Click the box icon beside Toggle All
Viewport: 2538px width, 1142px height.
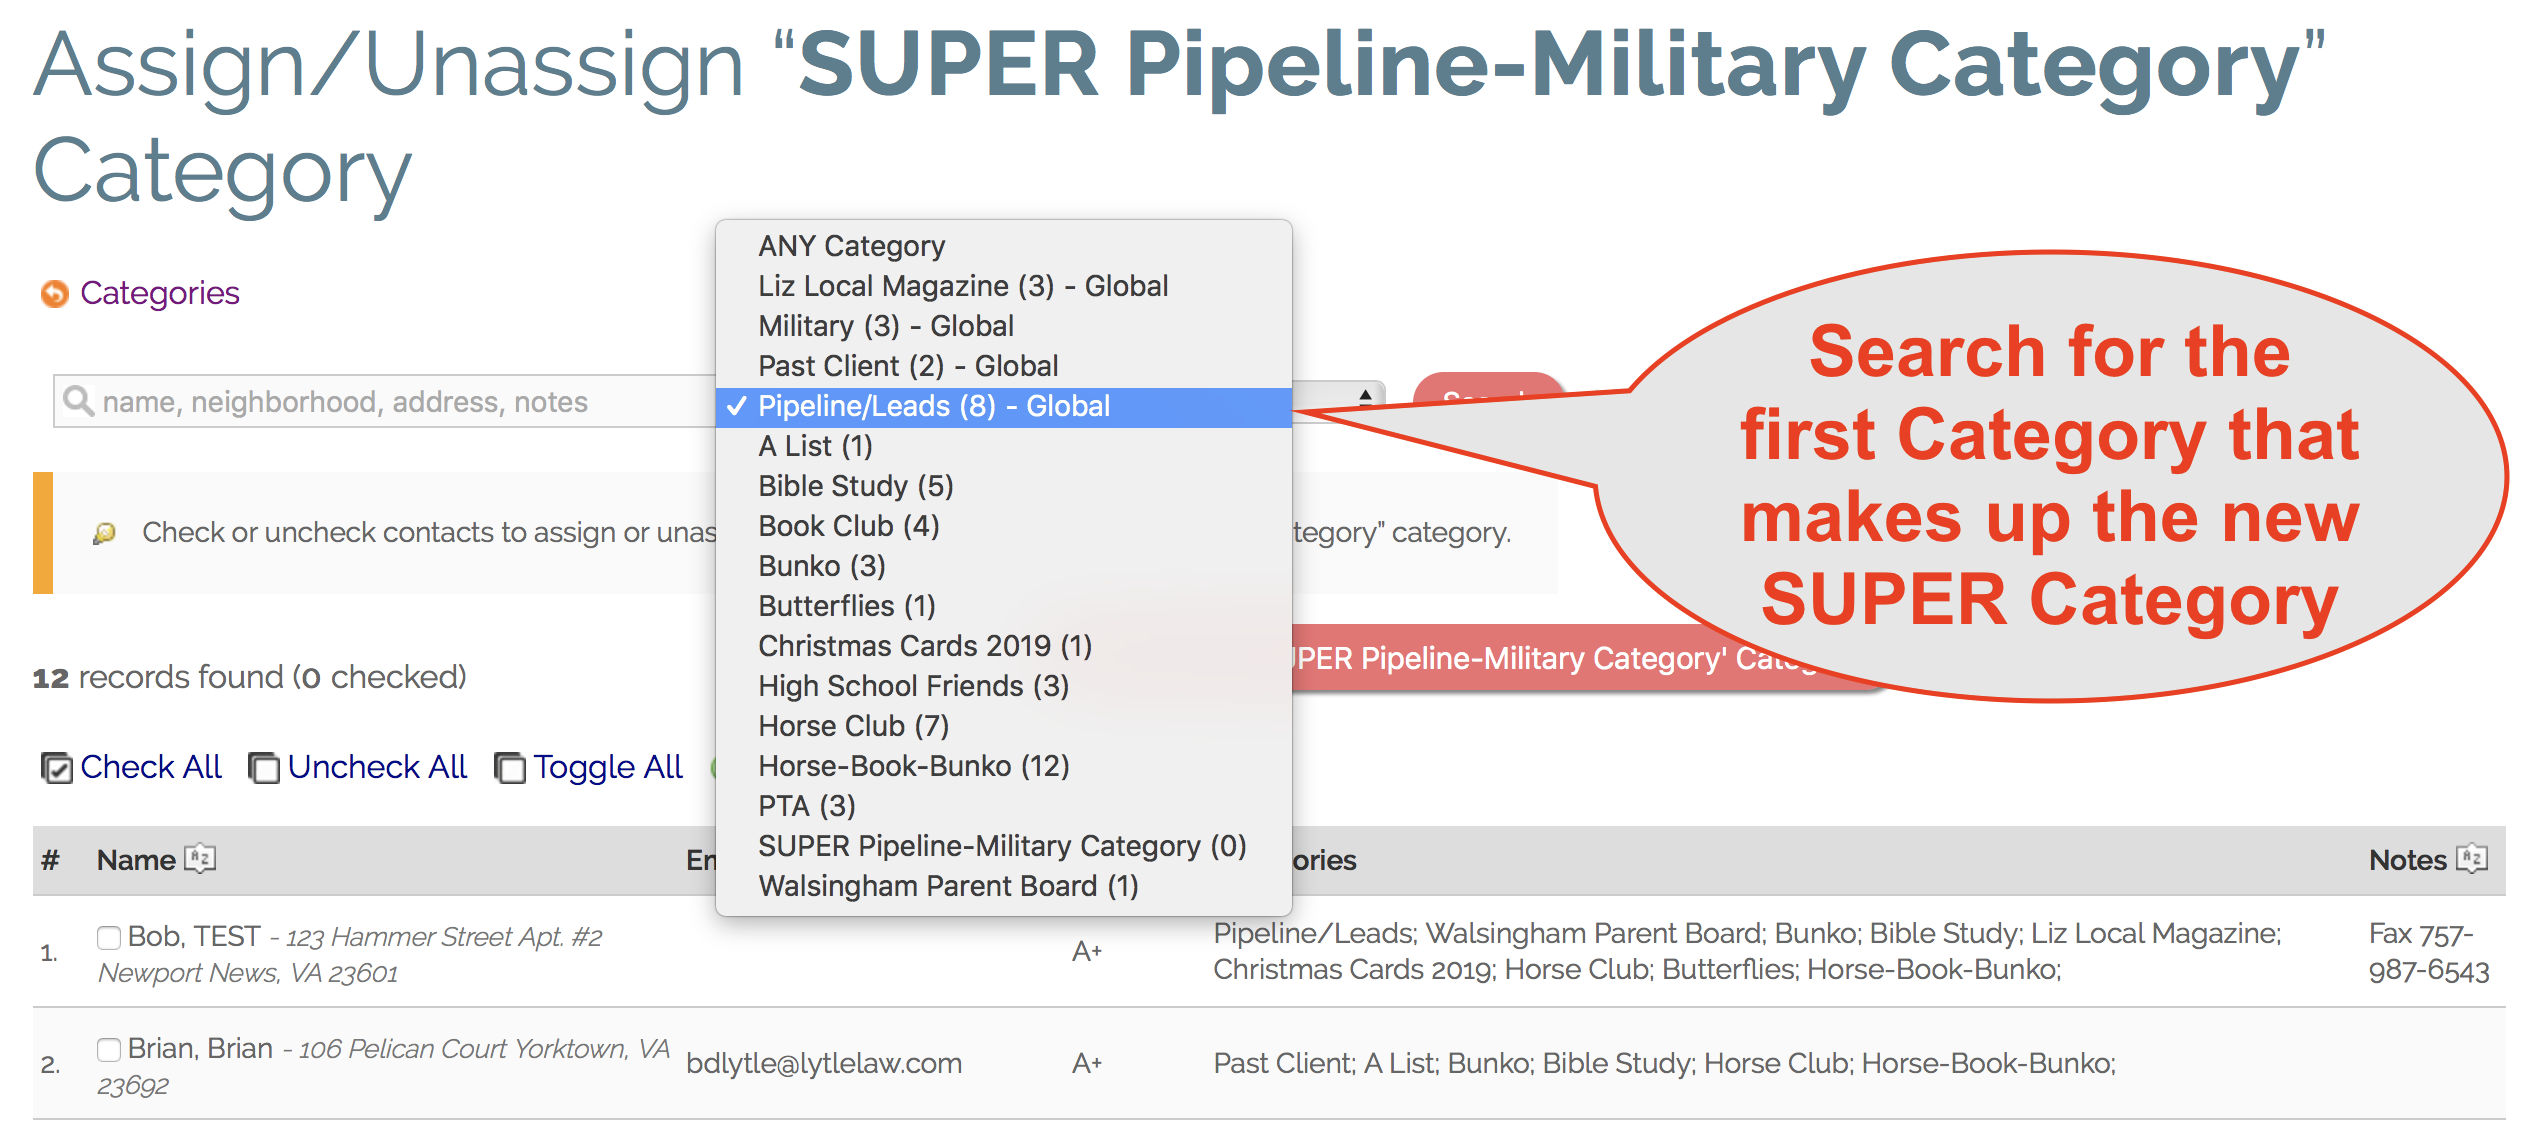(511, 767)
